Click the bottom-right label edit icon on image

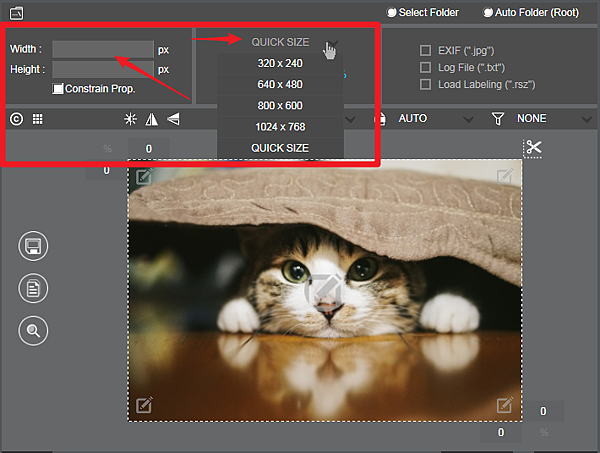[x=505, y=405]
